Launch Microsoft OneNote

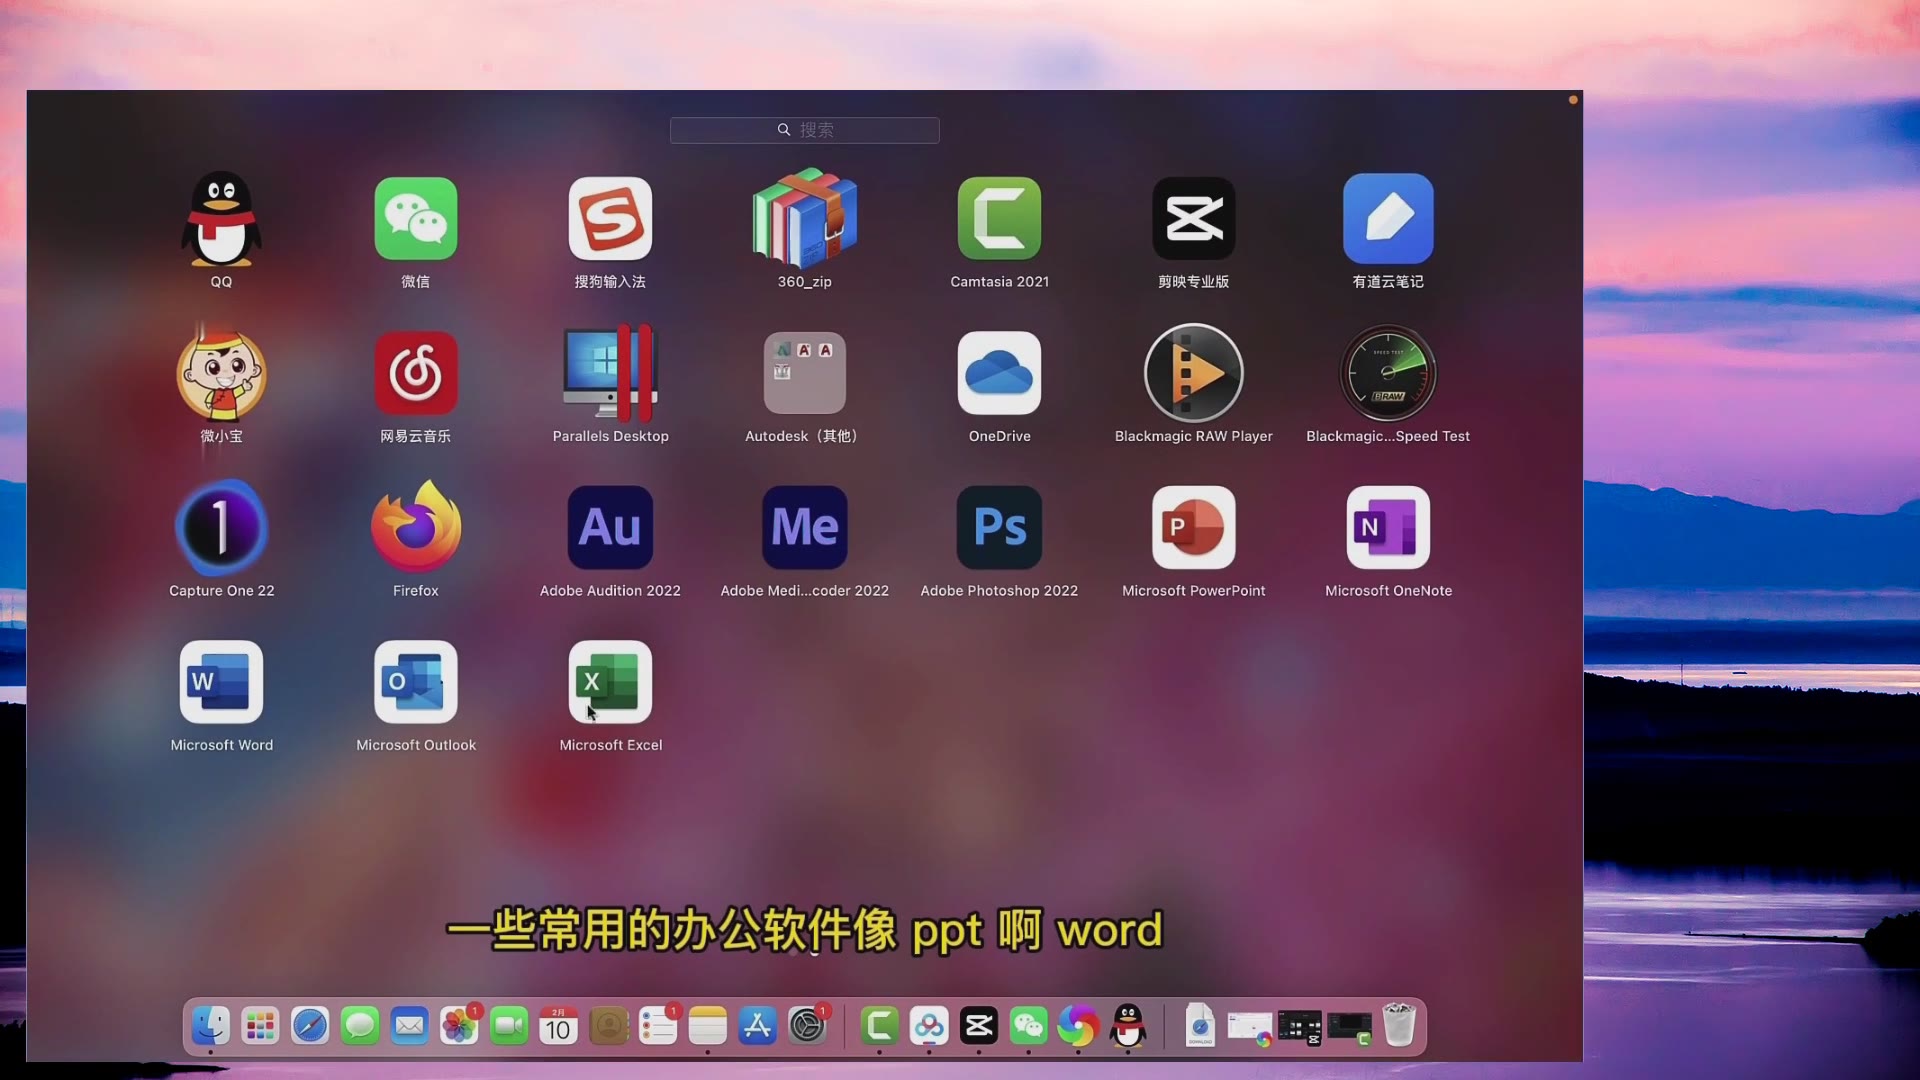(x=1388, y=527)
